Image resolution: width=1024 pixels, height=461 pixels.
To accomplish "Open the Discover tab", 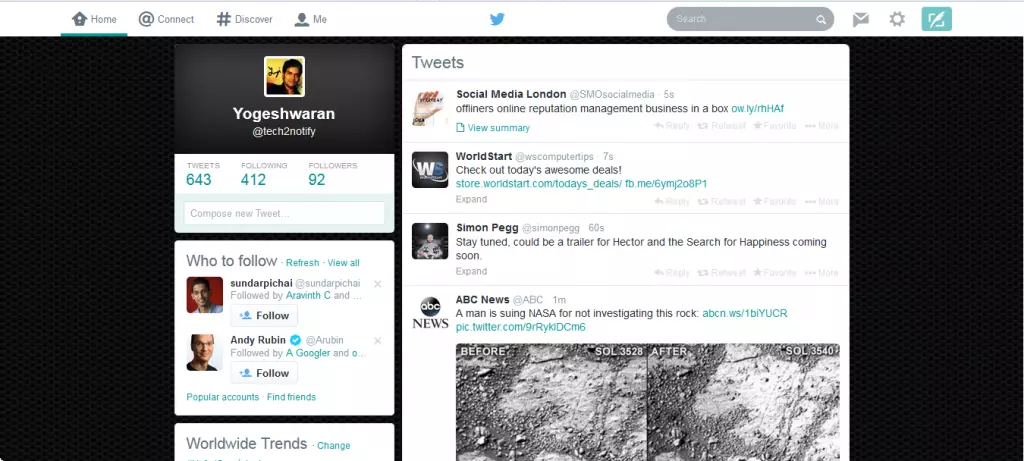I will [244, 19].
